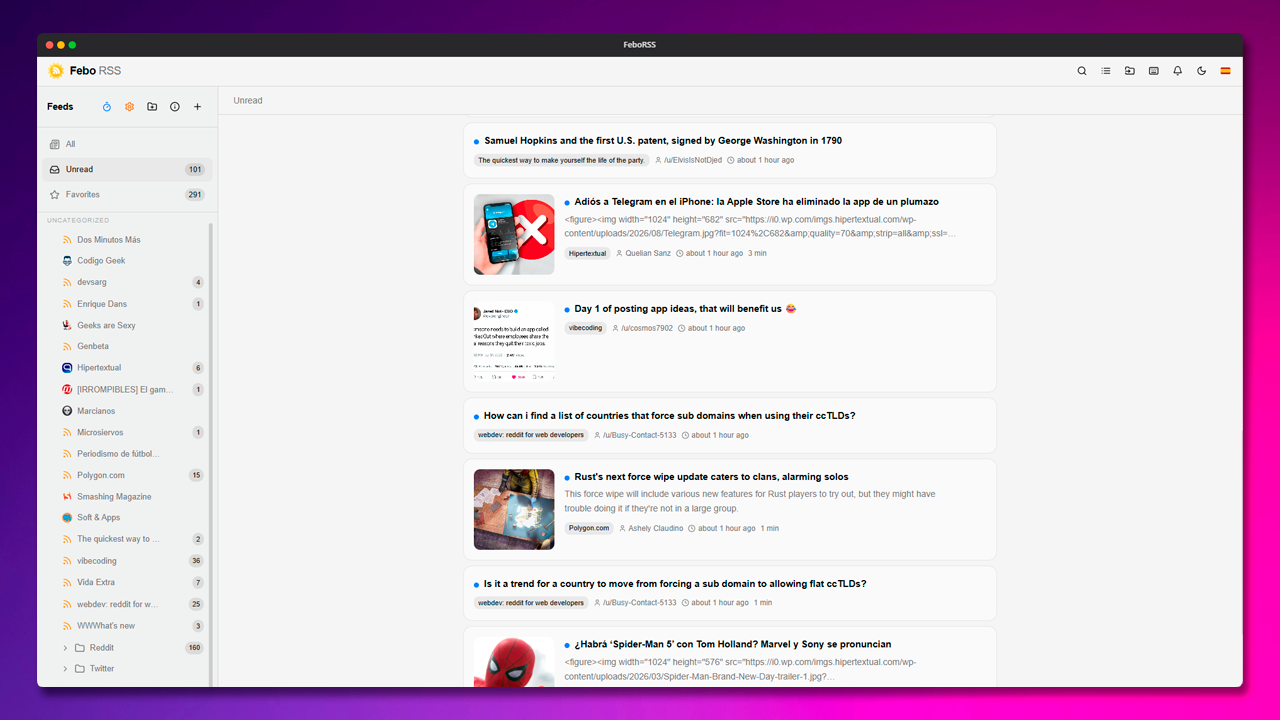
Task: Open search with the magnifier icon
Action: point(1082,71)
